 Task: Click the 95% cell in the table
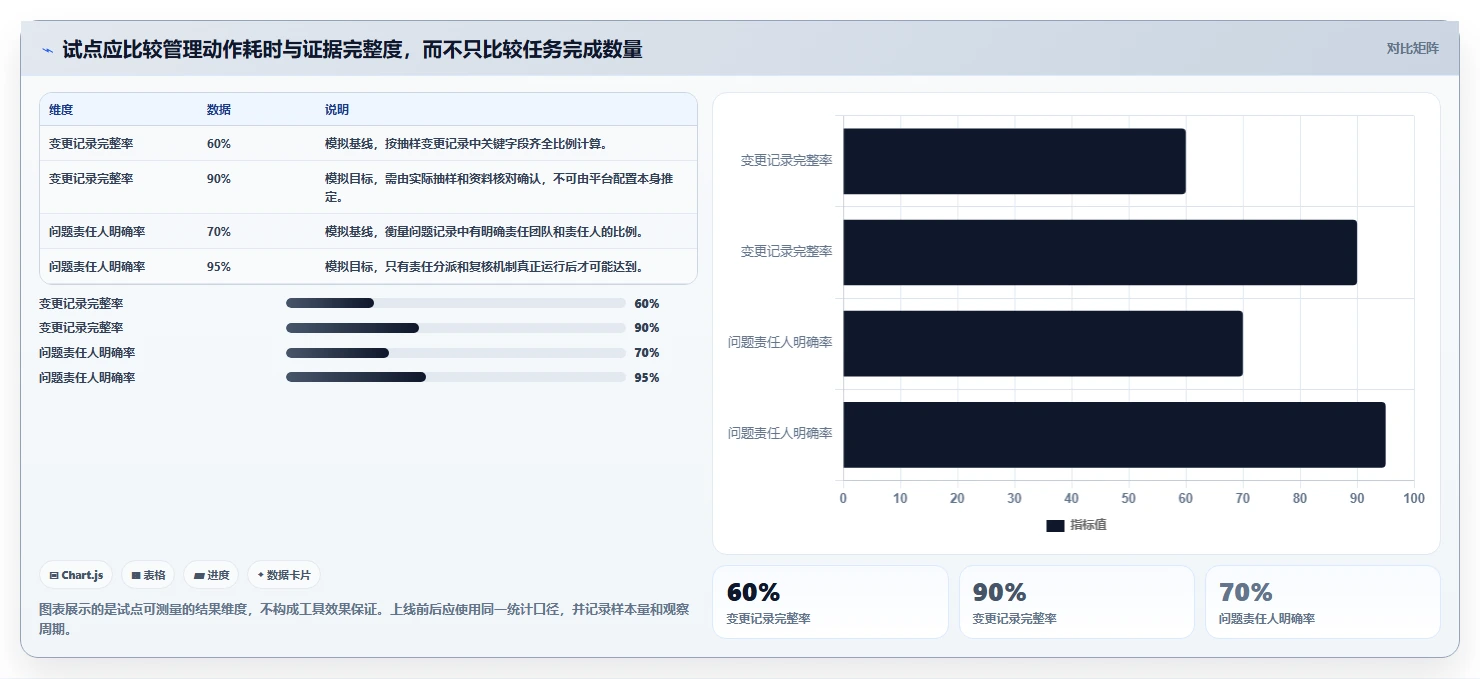[x=219, y=267]
